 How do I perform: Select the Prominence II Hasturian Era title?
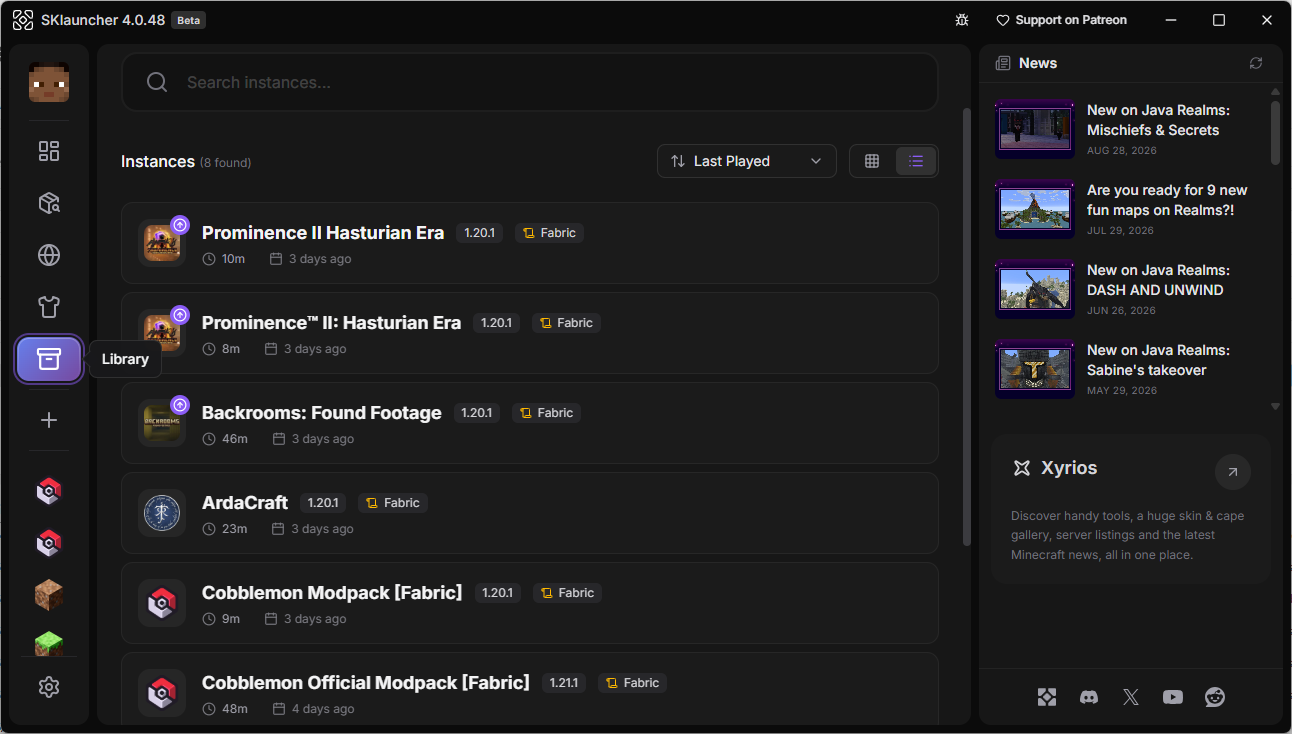pos(323,233)
